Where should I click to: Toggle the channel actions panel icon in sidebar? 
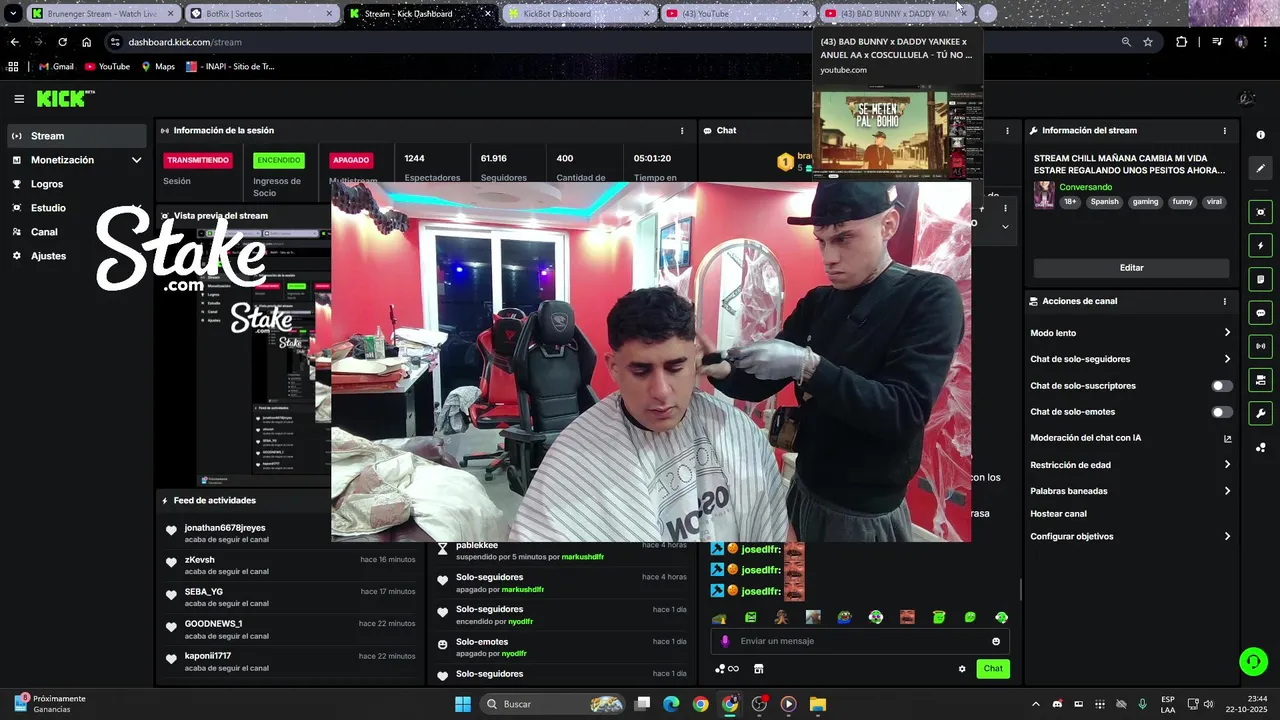pyautogui.click(x=1260, y=380)
